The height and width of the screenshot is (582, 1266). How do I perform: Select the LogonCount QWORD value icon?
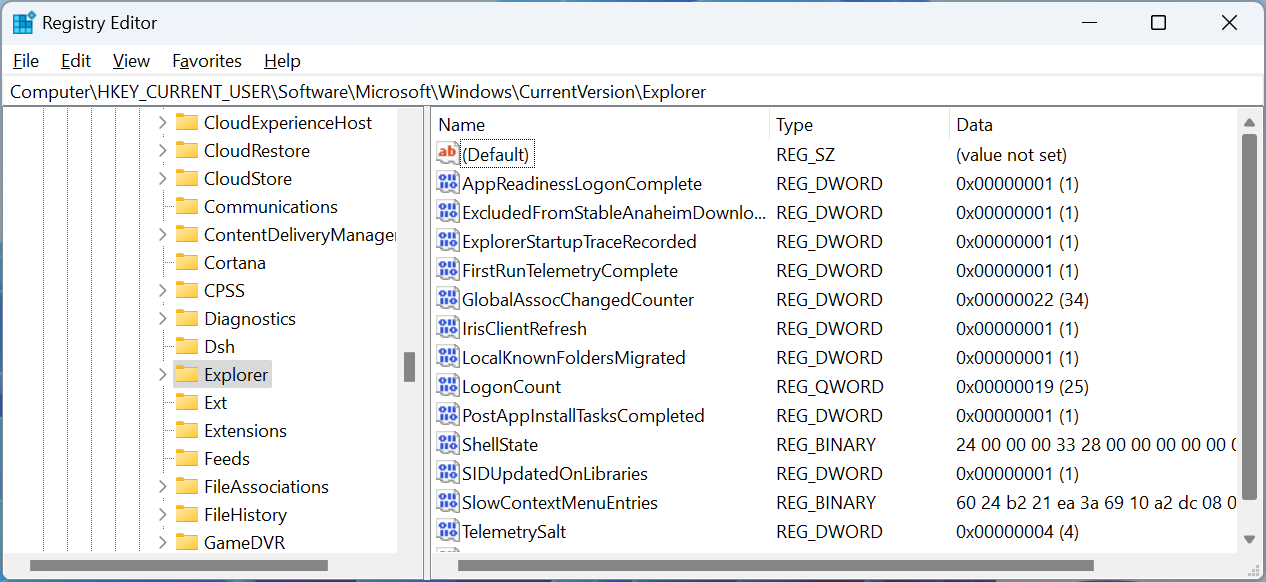(447, 386)
